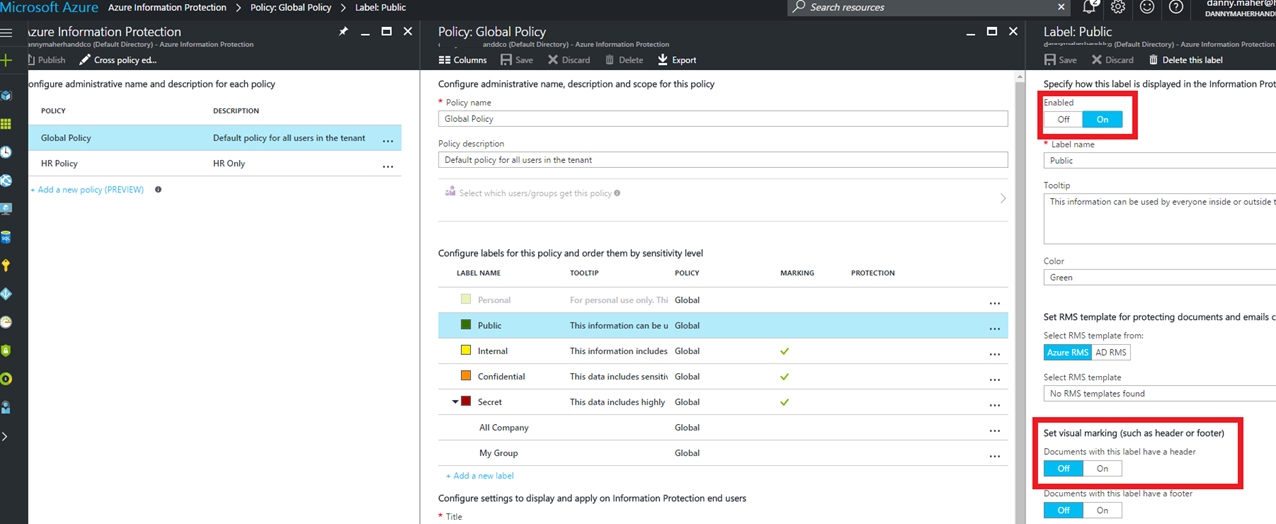Click the Cross policy edit pencil button
The image size is (1276, 524).
pyautogui.click(x=118, y=60)
